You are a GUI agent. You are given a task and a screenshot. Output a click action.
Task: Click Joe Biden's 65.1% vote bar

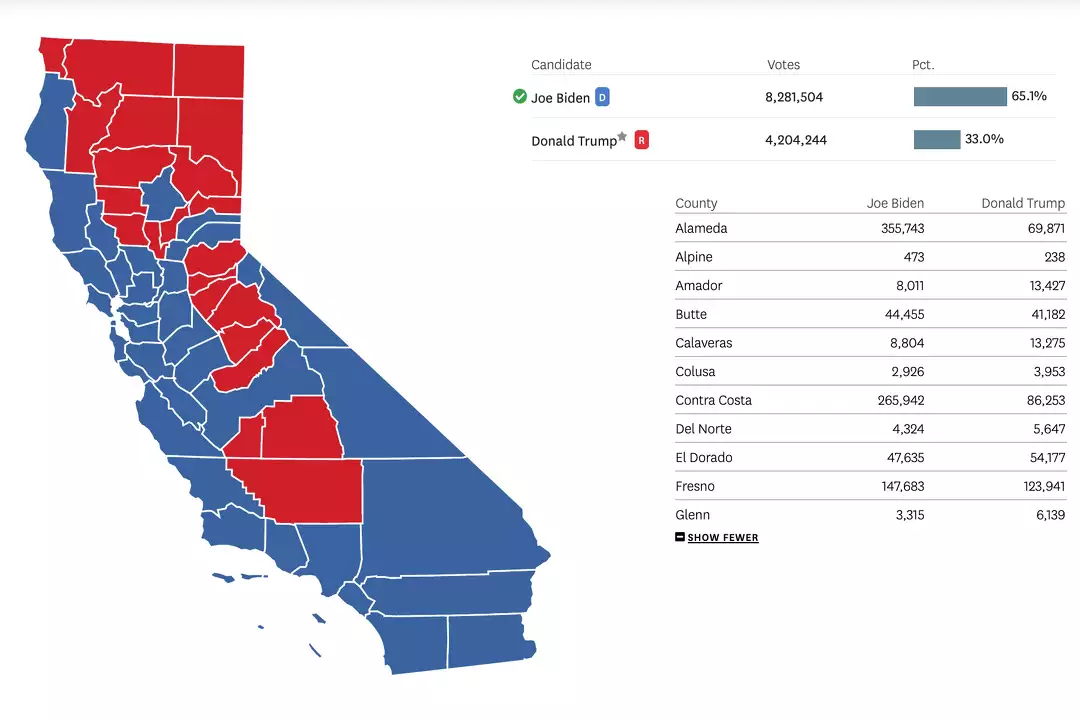(960, 97)
